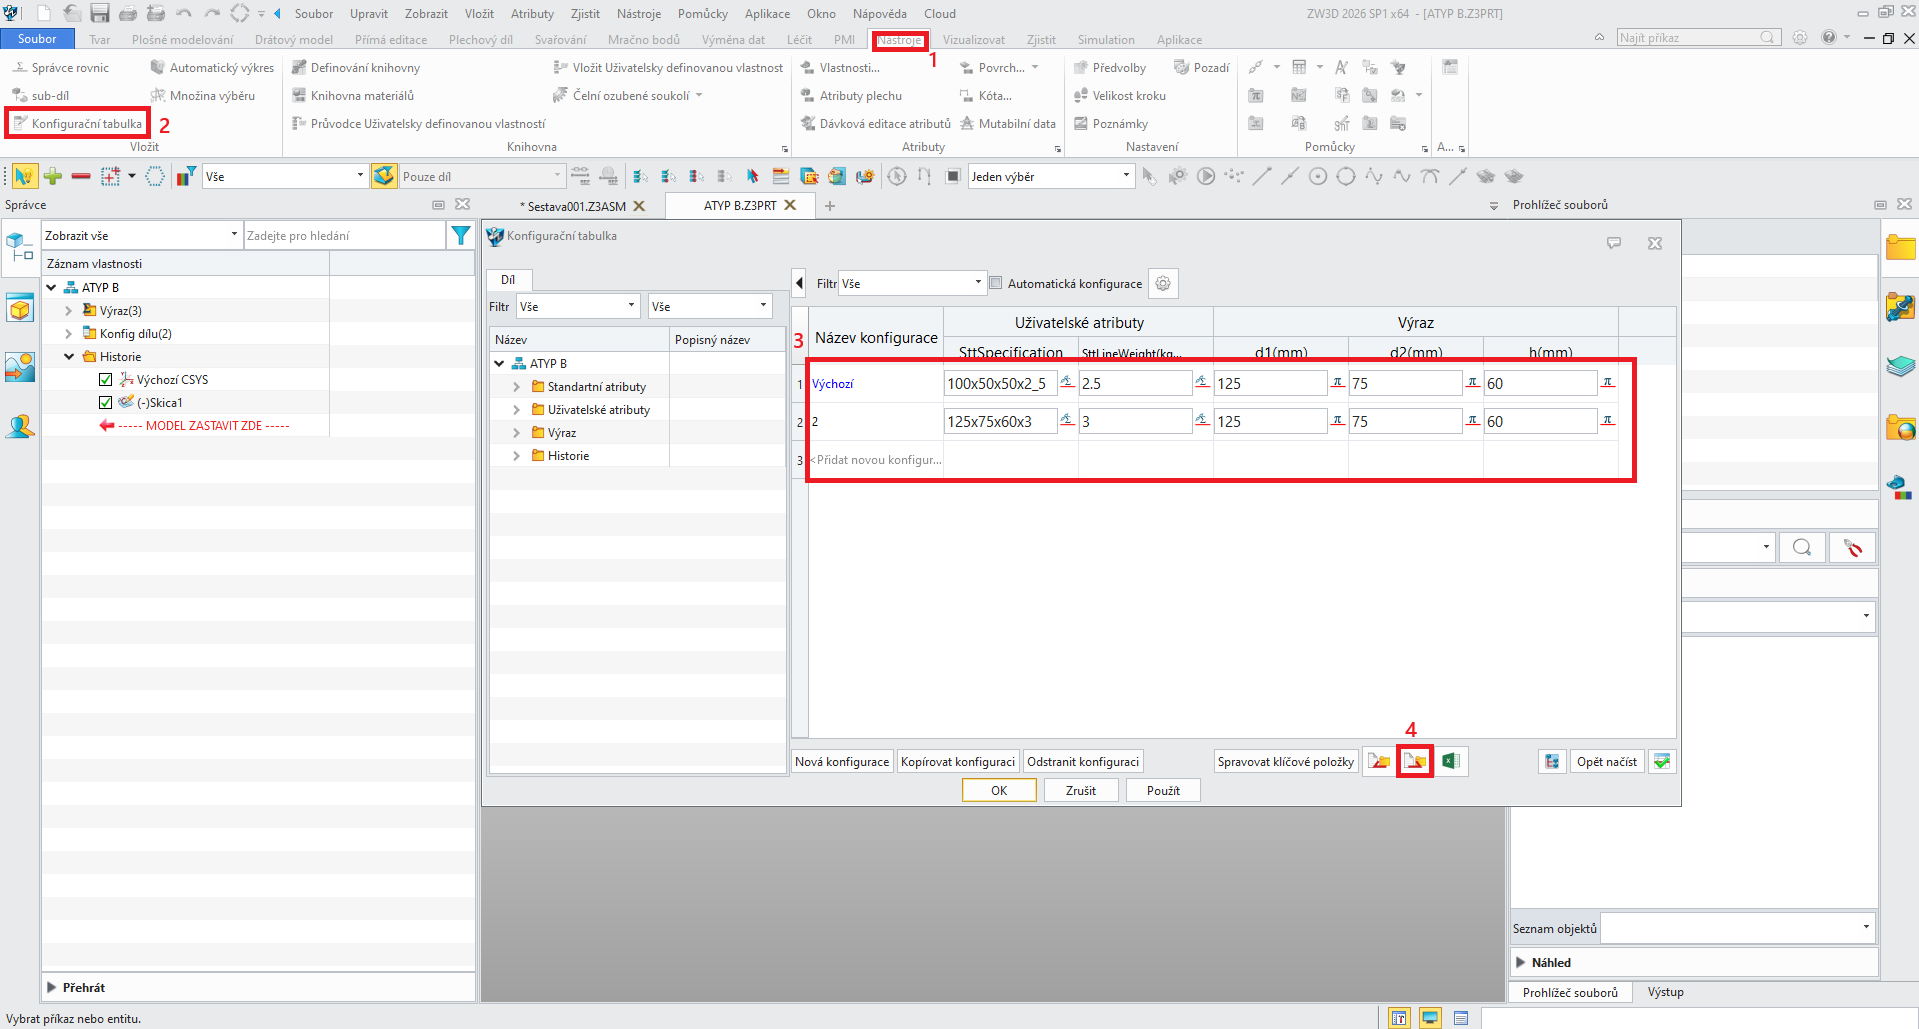The height and width of the screenshot is (1029, 1919).
Task: Click the Odstranit konfiguraci button
Action: [x=1083, y=762]
